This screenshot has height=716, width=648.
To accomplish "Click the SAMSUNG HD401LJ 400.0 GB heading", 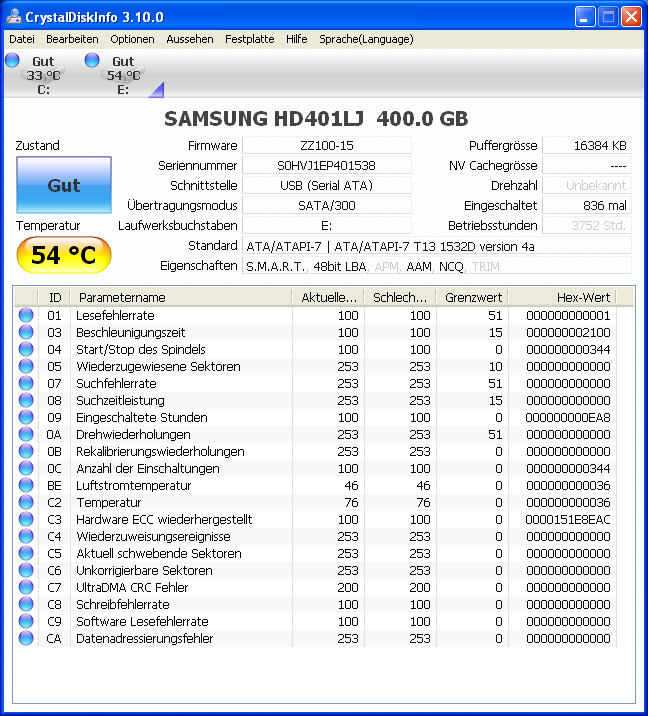I will (x=316, y=119).
